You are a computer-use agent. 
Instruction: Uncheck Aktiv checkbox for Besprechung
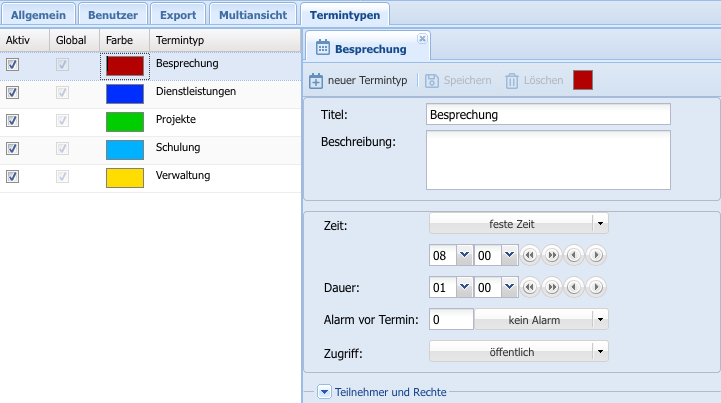[13, 65]
